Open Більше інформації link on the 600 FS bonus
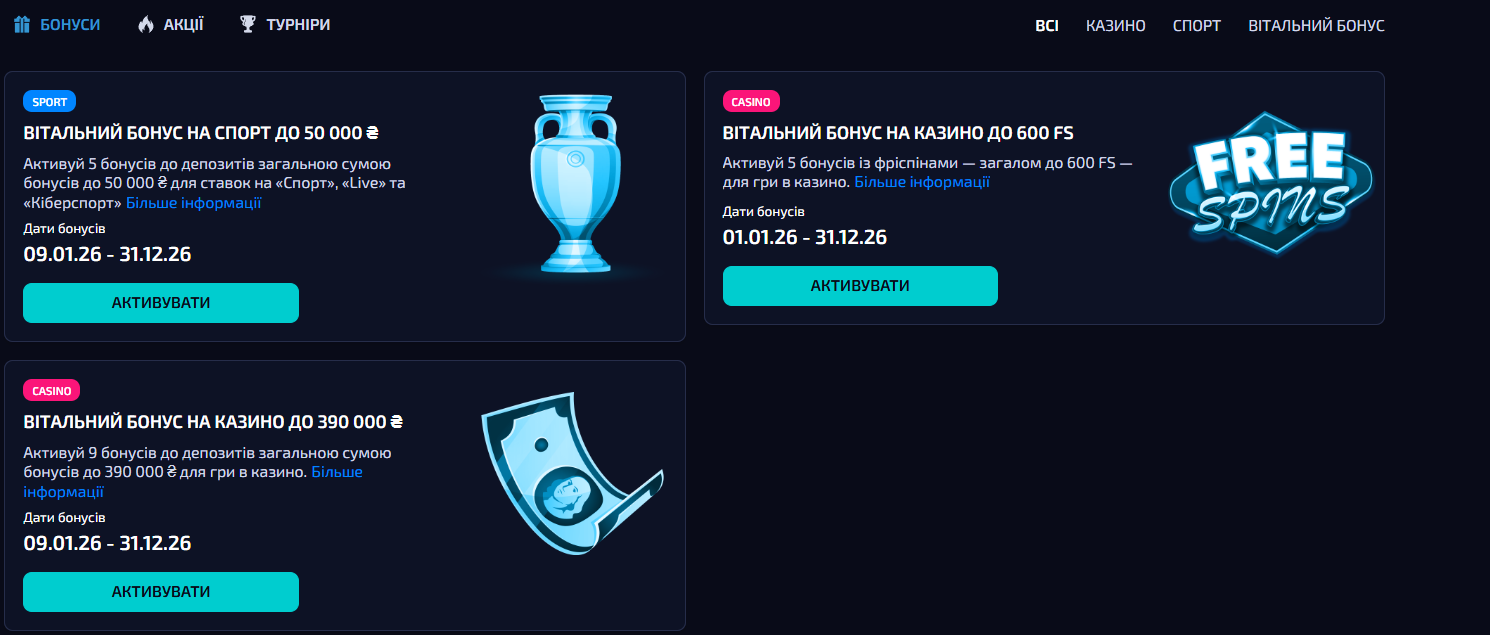1490x635 pixels. click(924, 181)
